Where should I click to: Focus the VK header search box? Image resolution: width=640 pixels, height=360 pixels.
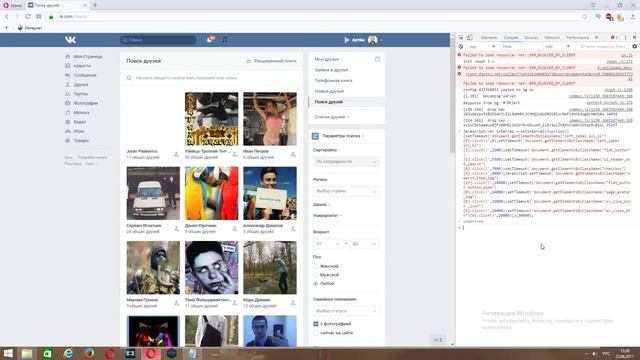tap(158, 40)
